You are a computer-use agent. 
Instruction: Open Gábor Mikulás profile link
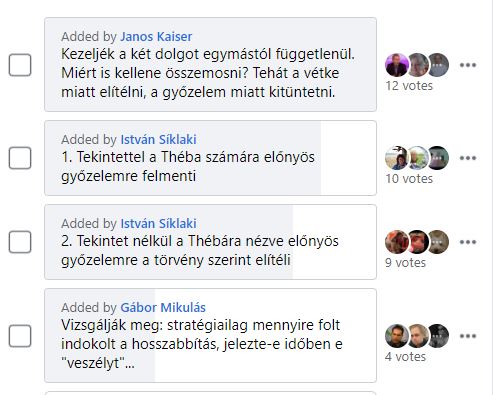click(x=163, y=307)
